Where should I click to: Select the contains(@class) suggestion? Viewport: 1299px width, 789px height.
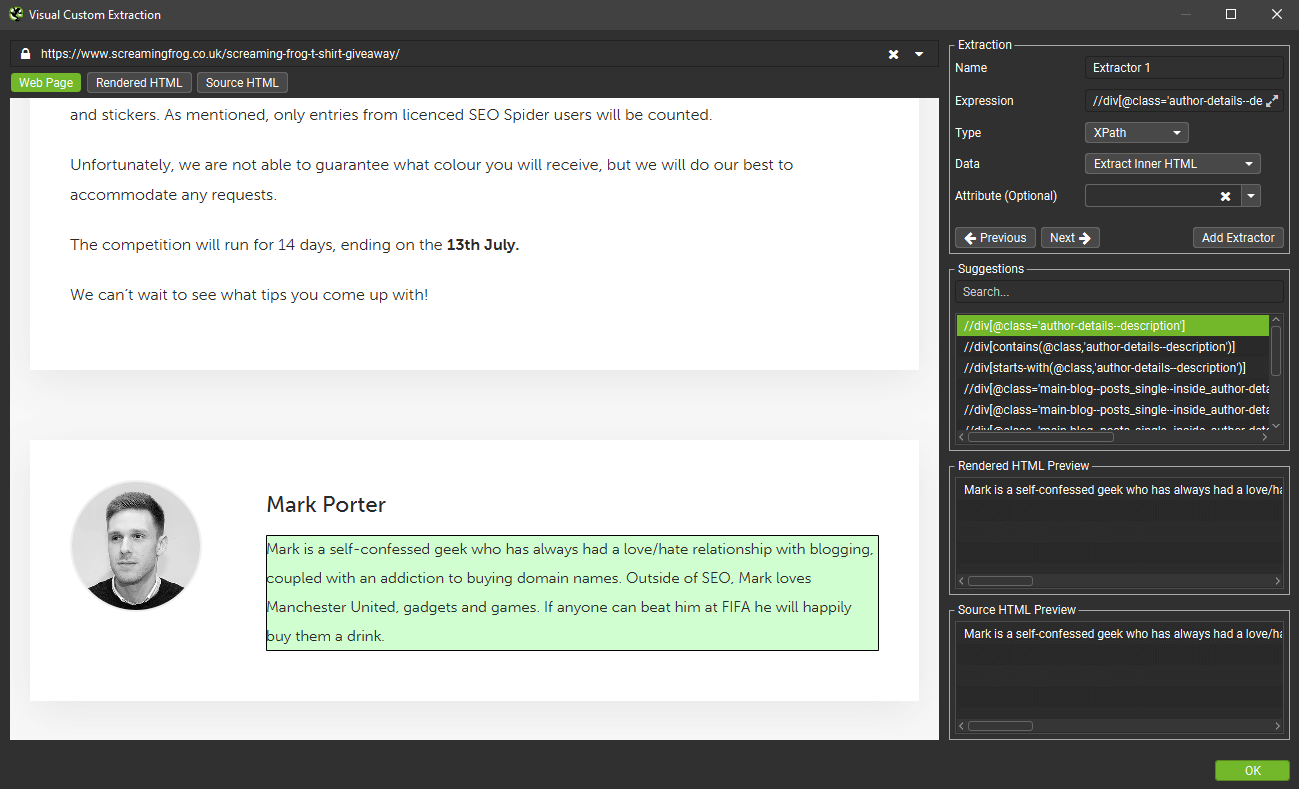click(x=1112, y=347)
